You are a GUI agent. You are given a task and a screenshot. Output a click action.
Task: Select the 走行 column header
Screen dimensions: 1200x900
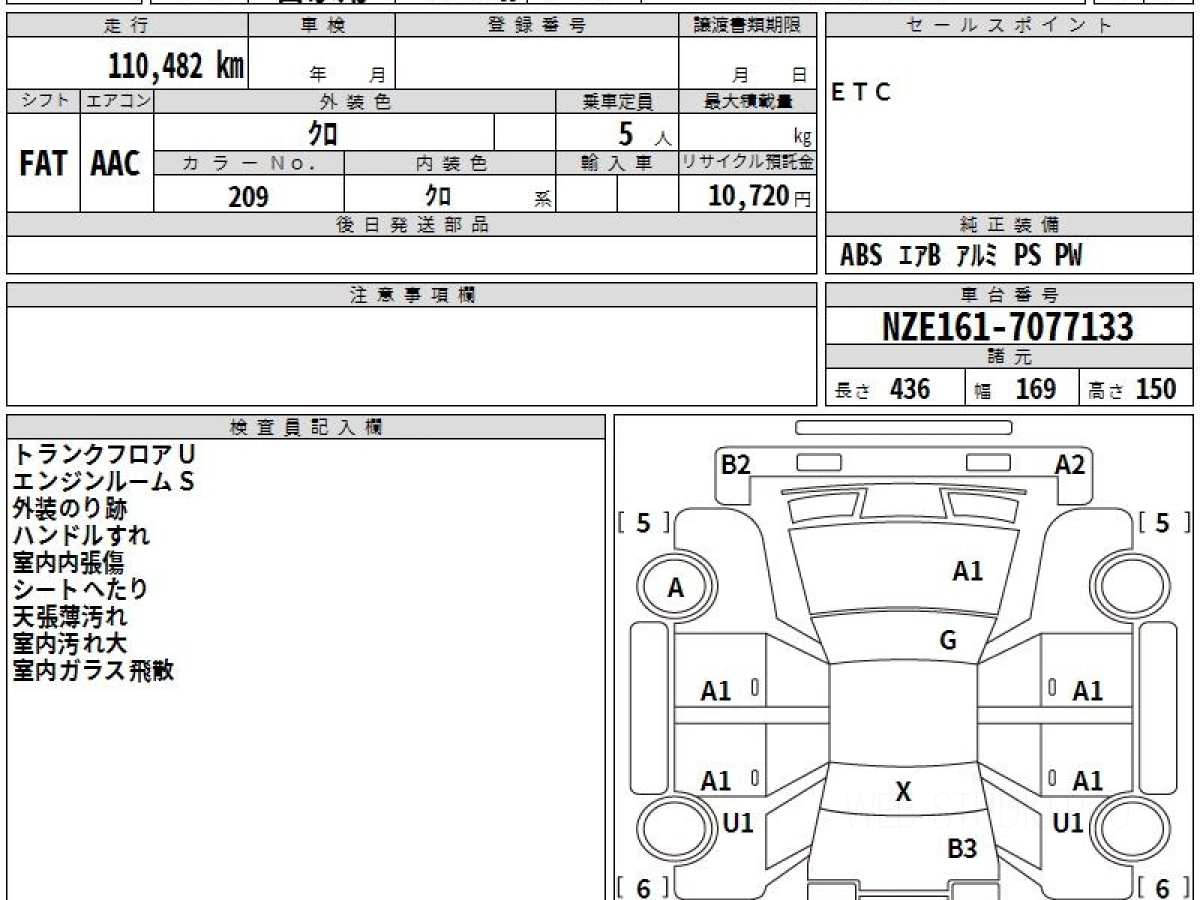127,26
